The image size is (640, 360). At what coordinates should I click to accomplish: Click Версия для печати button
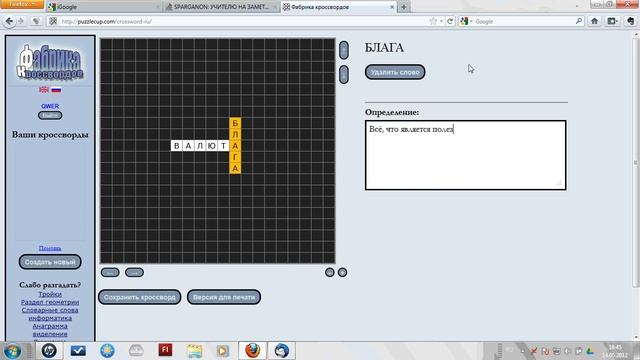pyautogui.click(x=224, y=297)
